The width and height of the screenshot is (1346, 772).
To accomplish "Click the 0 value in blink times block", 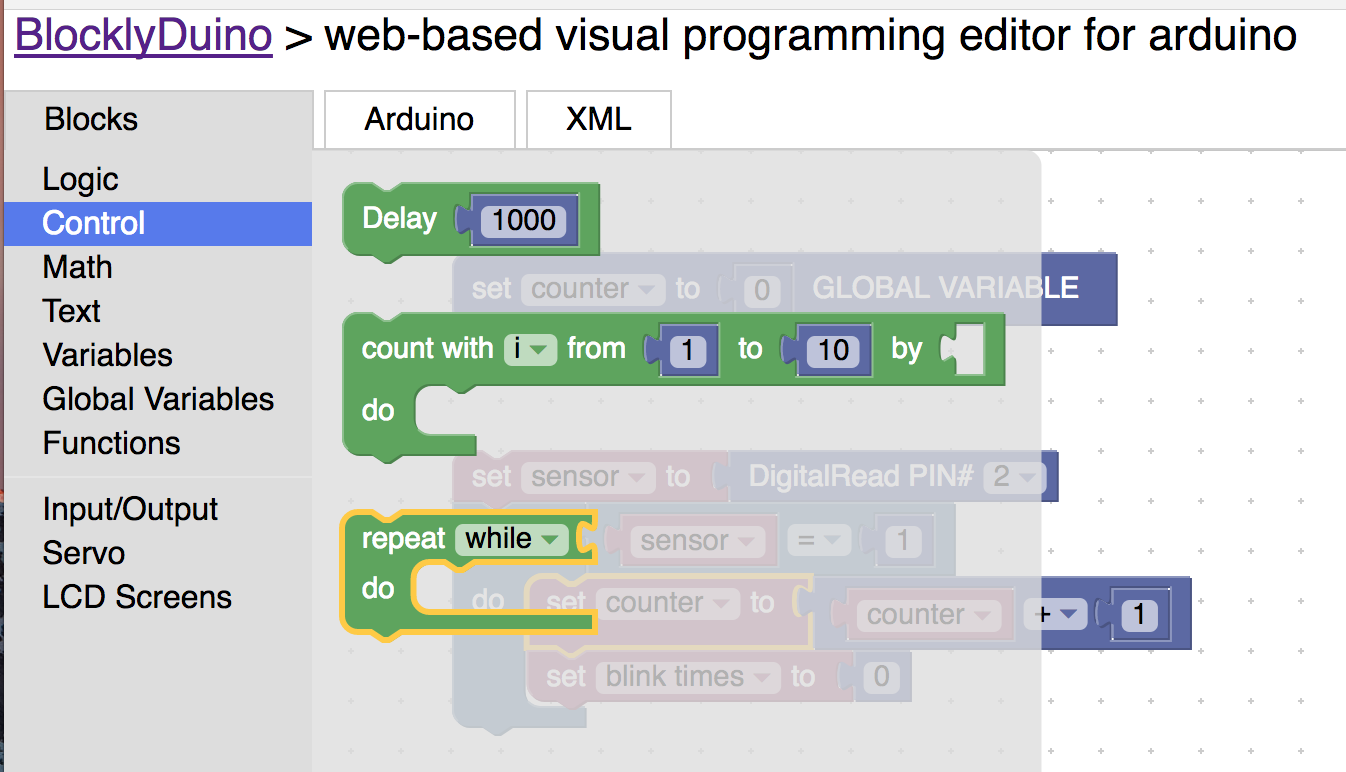I will point(880,677).
